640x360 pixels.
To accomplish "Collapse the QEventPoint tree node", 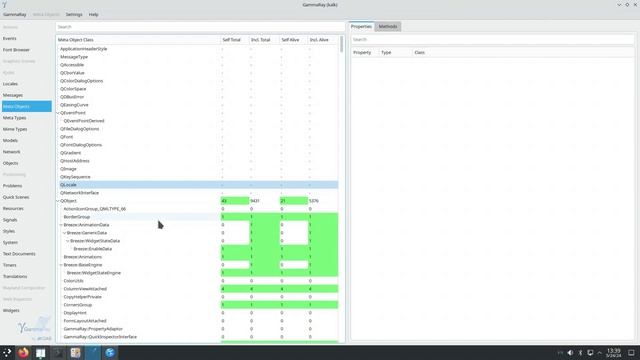I will pyautogui.click(x=58, y=113).
